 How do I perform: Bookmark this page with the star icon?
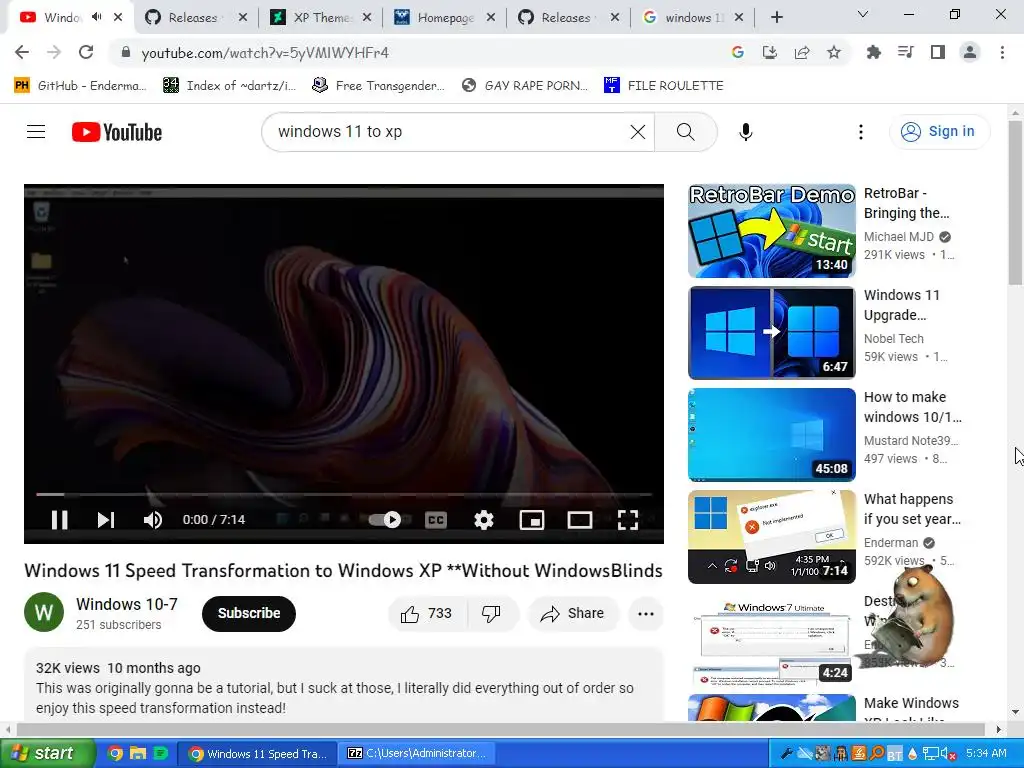pyautogui.click(x=834, y=52)
